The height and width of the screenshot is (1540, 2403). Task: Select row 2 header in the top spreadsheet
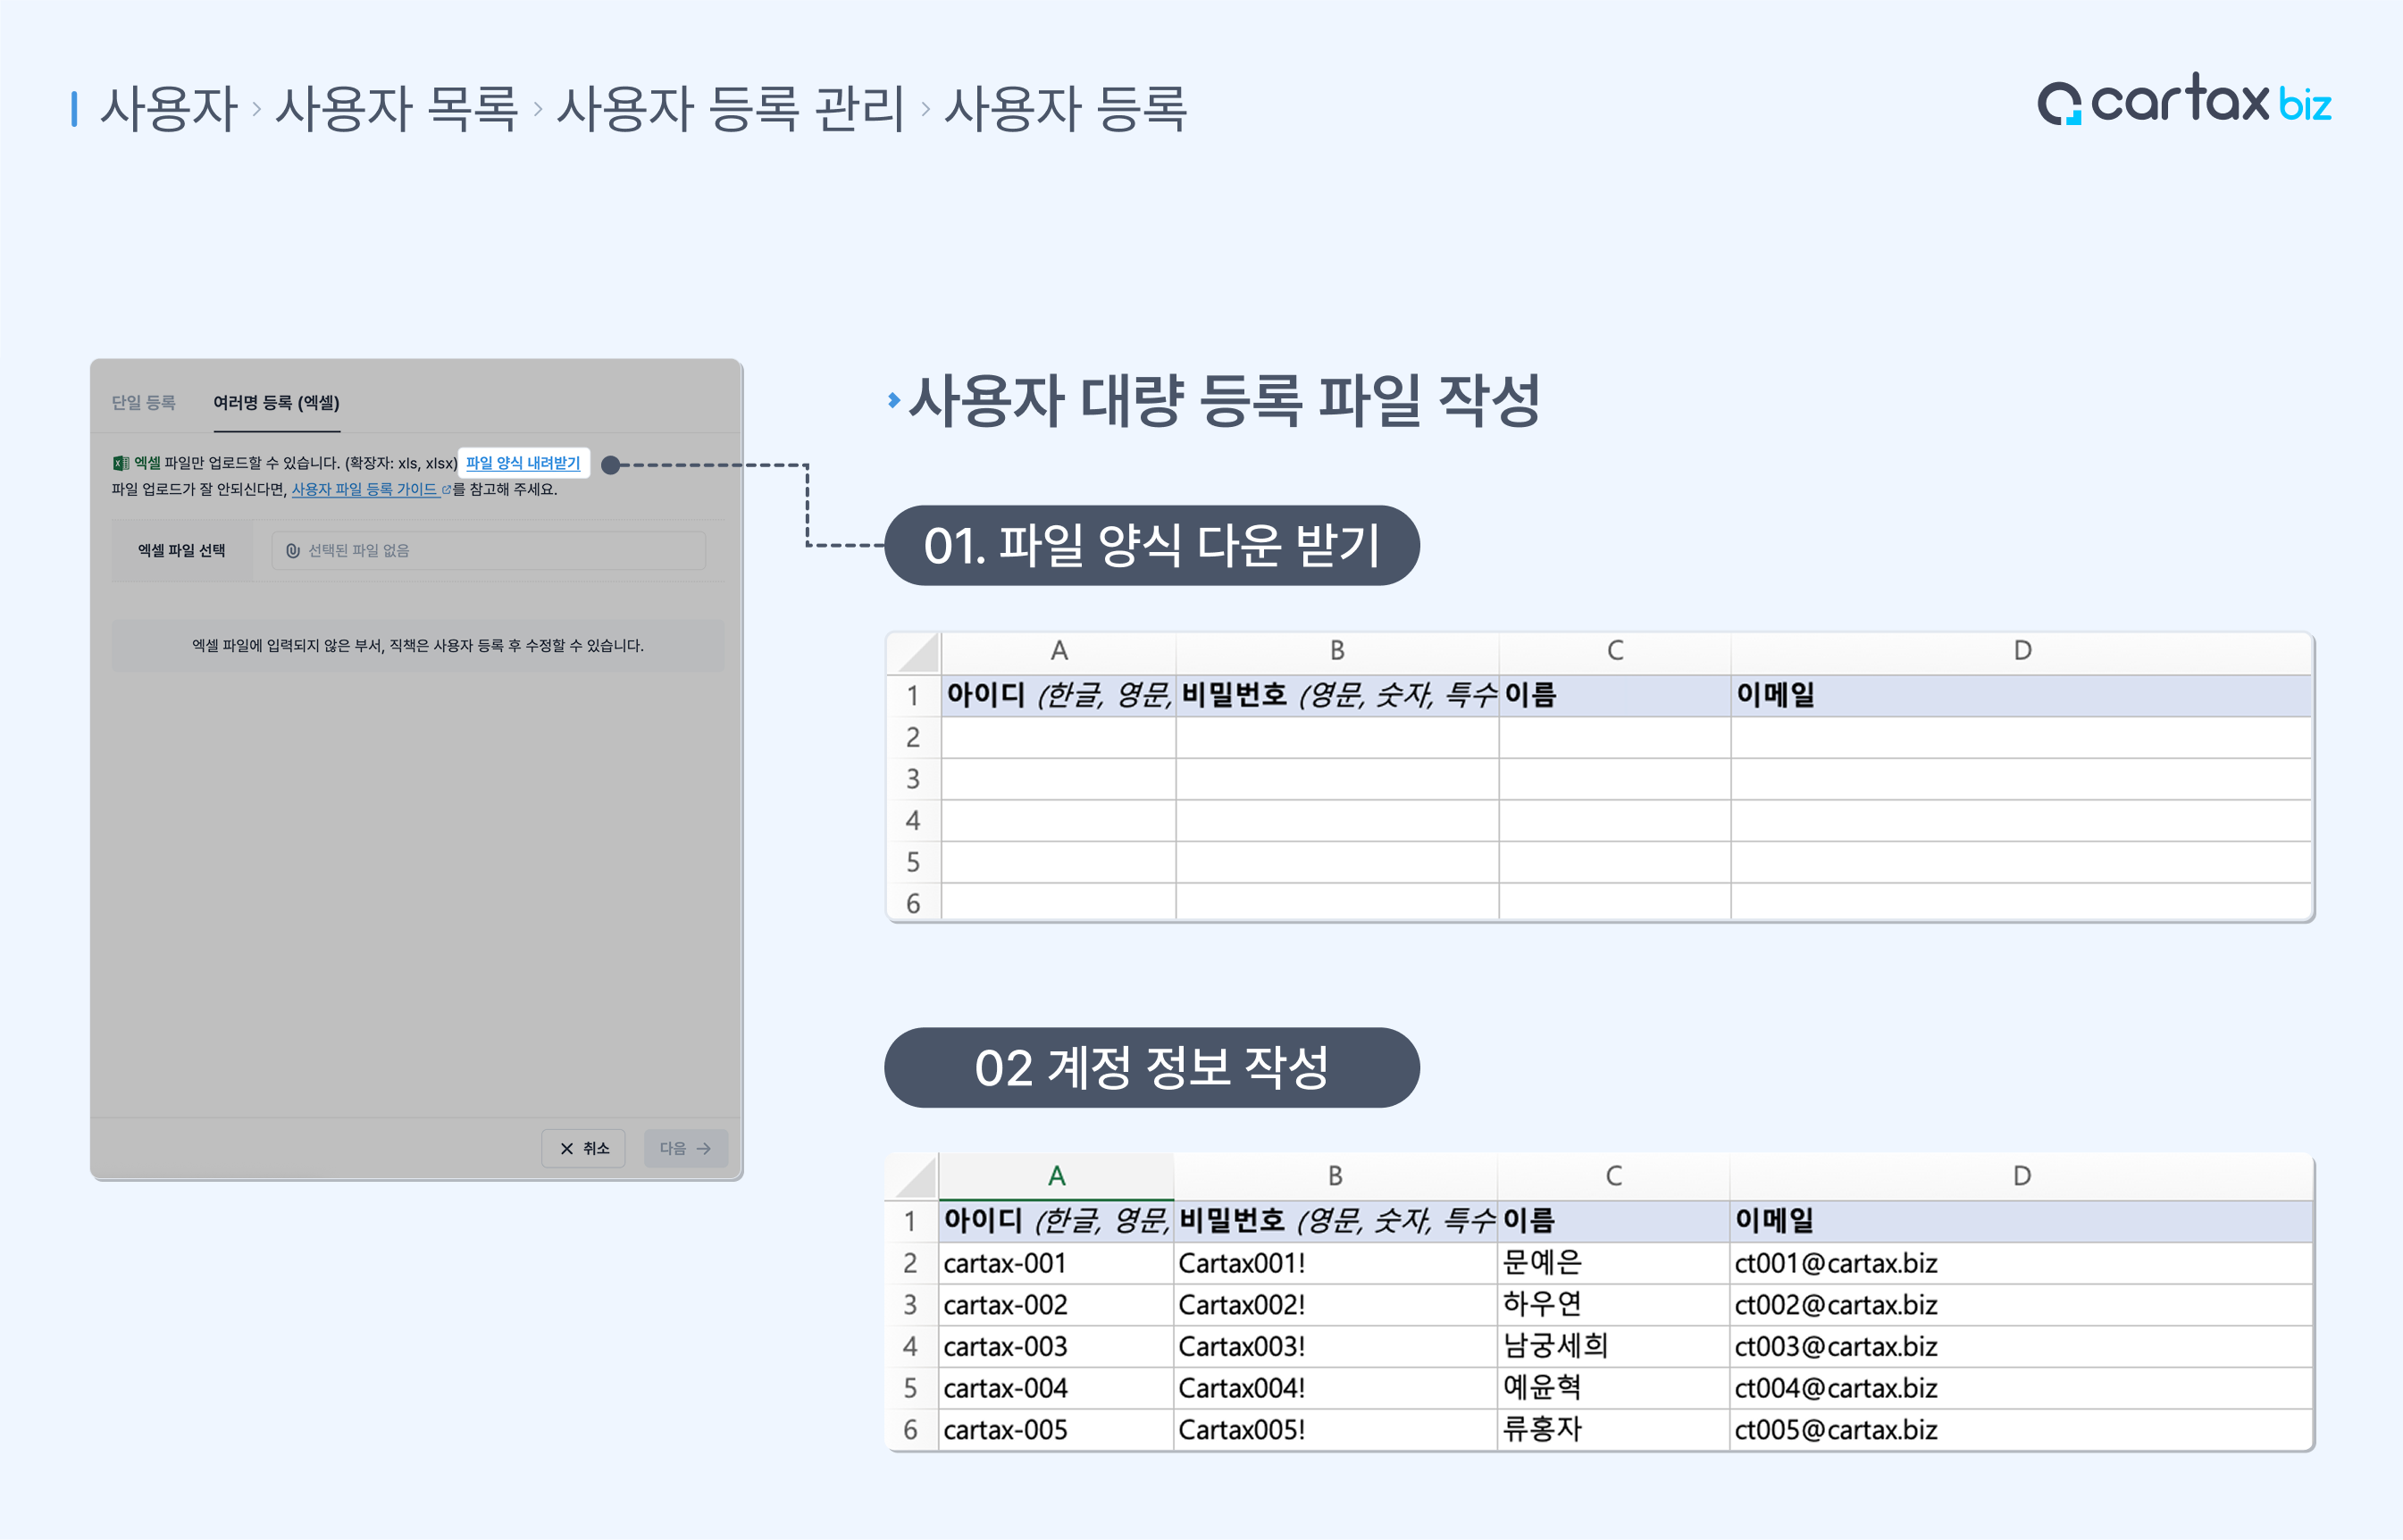click(912, 738)
